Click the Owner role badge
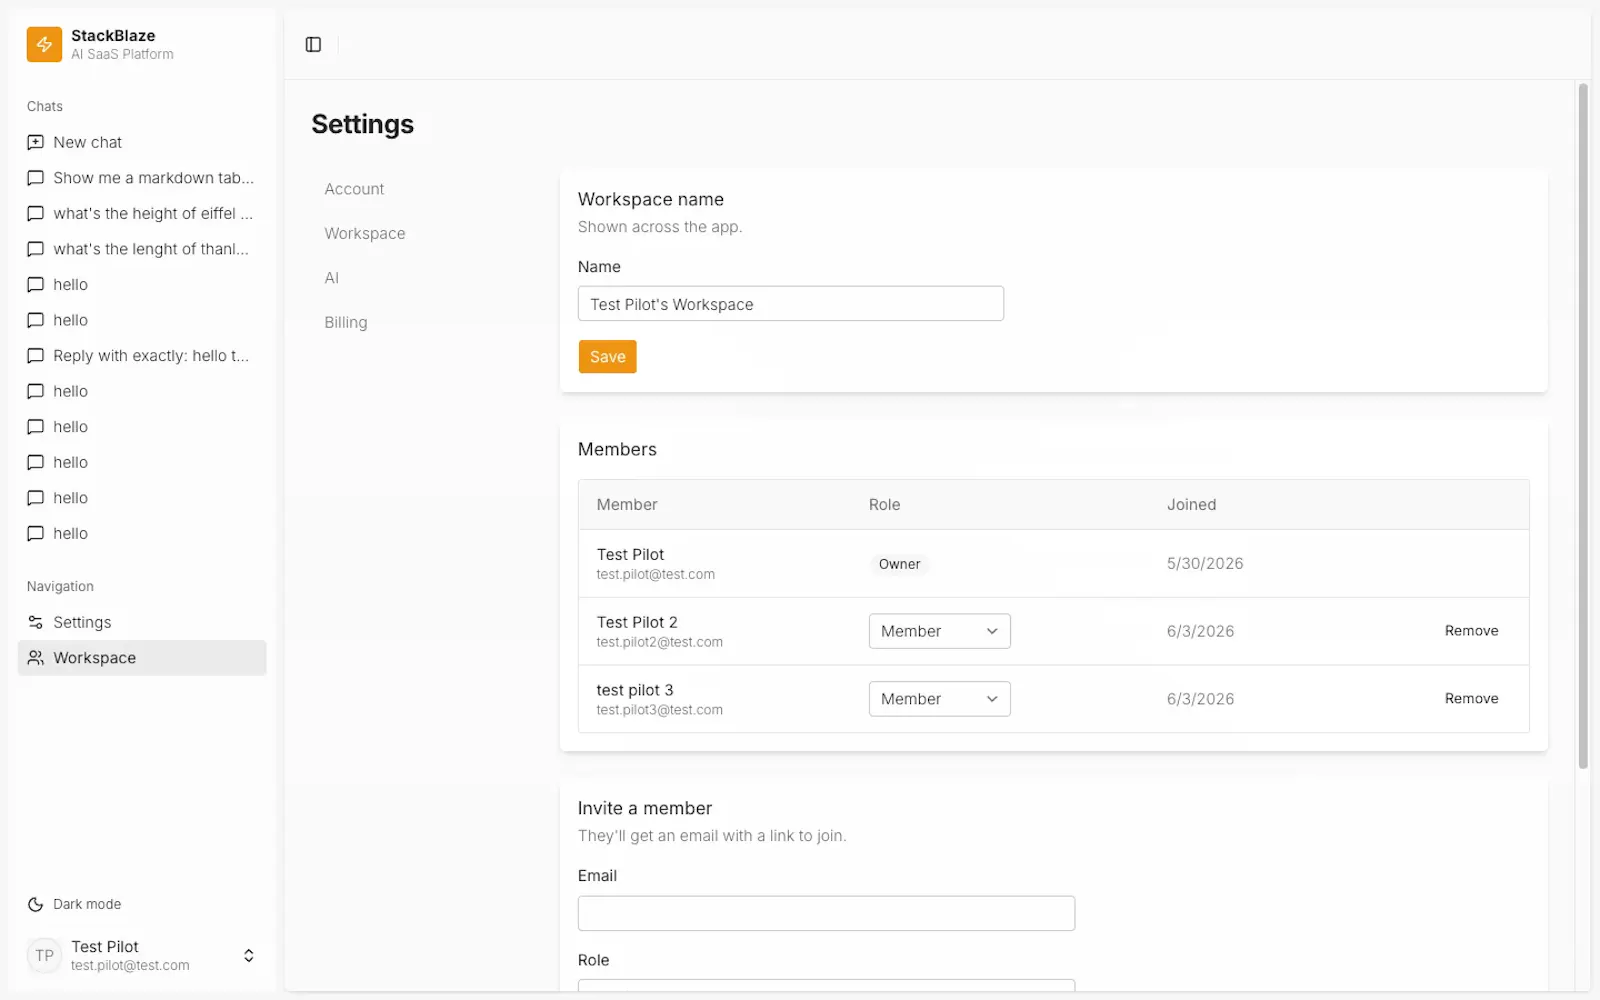1600x1000 pixels. coord(899,564)
